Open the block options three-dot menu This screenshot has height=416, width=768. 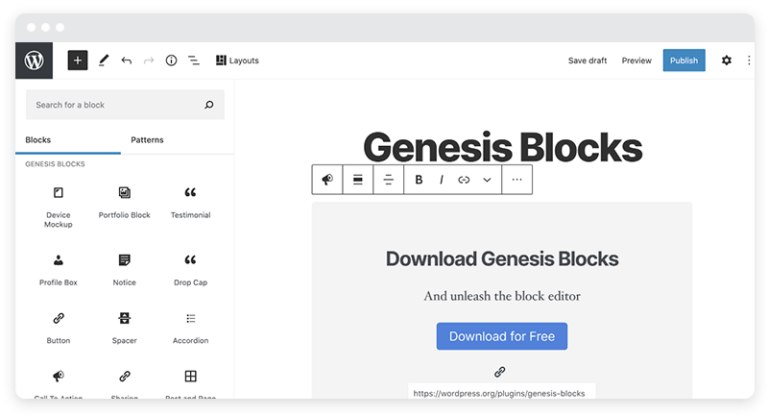tap(517, 180)
